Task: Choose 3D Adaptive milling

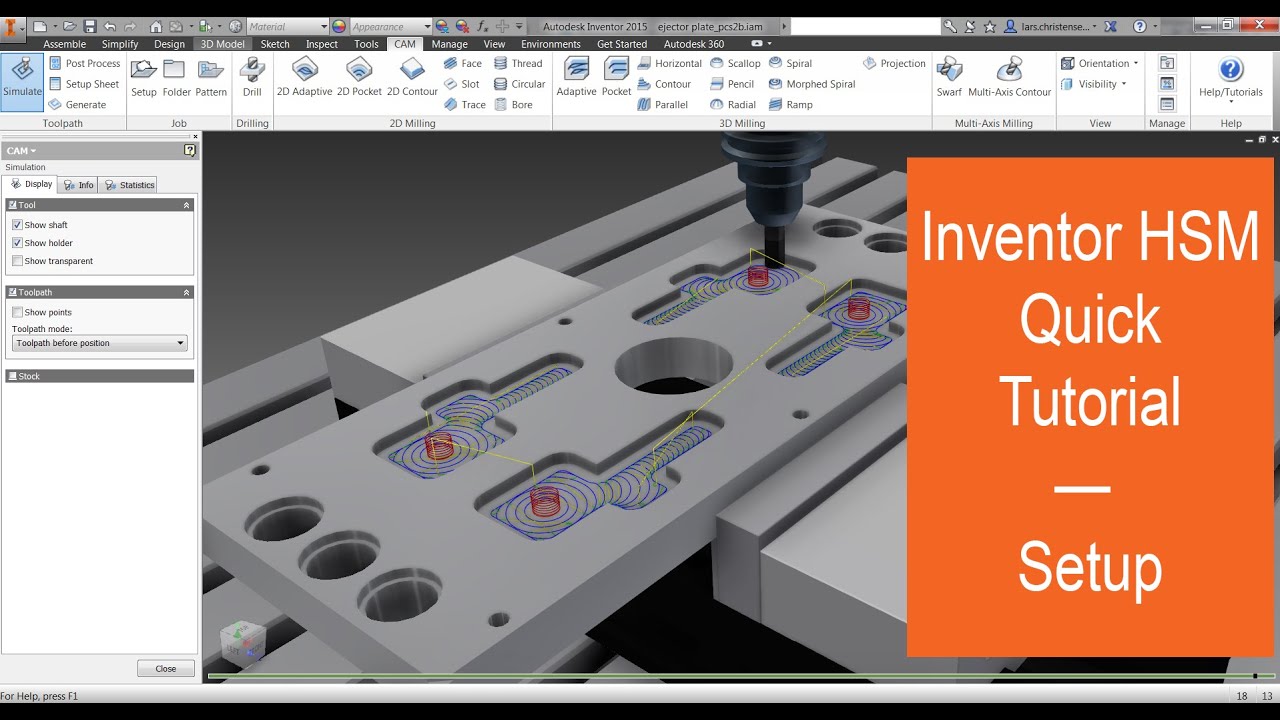Action: point(576,78)
